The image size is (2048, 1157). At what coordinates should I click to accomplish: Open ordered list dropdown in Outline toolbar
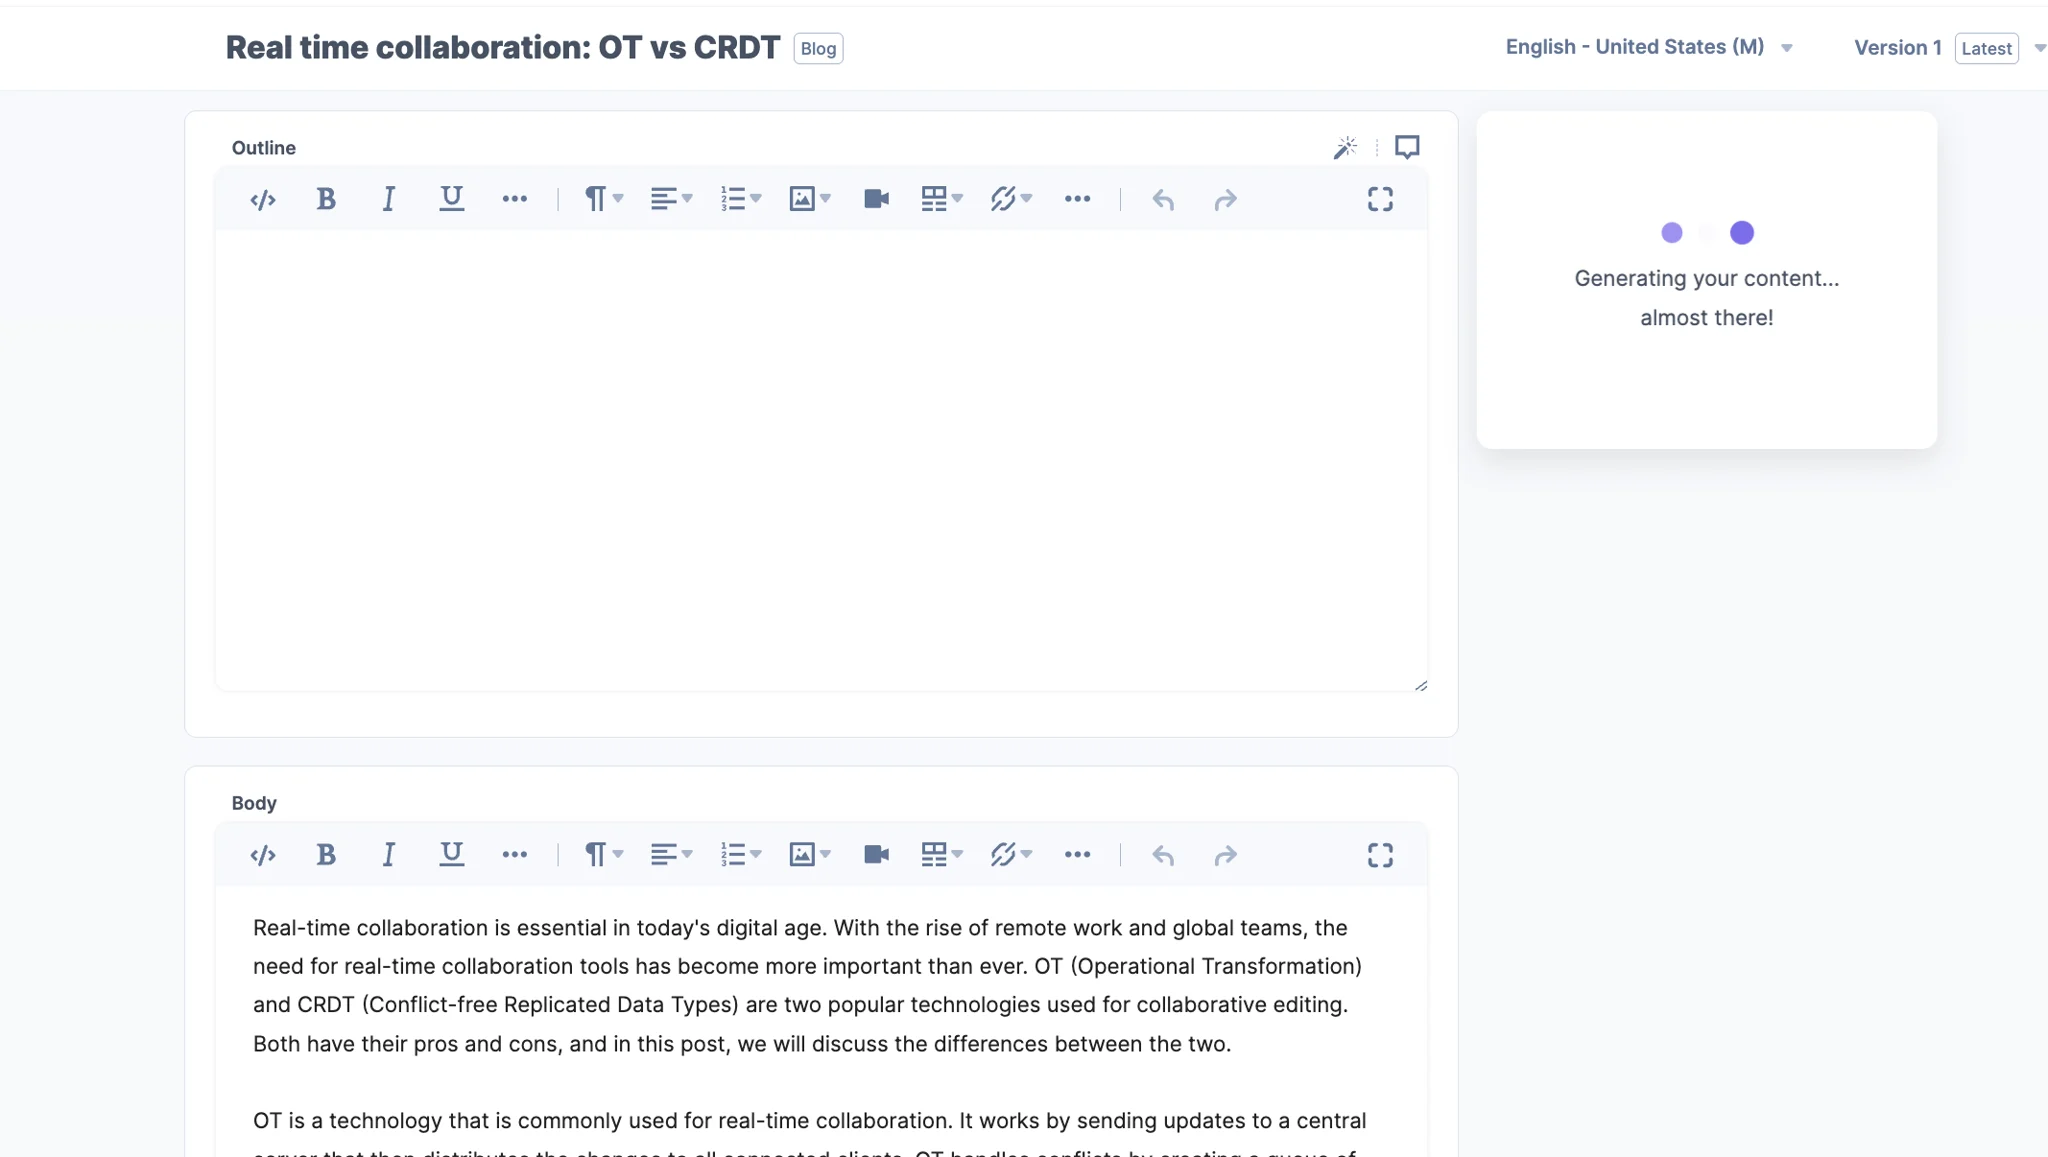(740, 199)
